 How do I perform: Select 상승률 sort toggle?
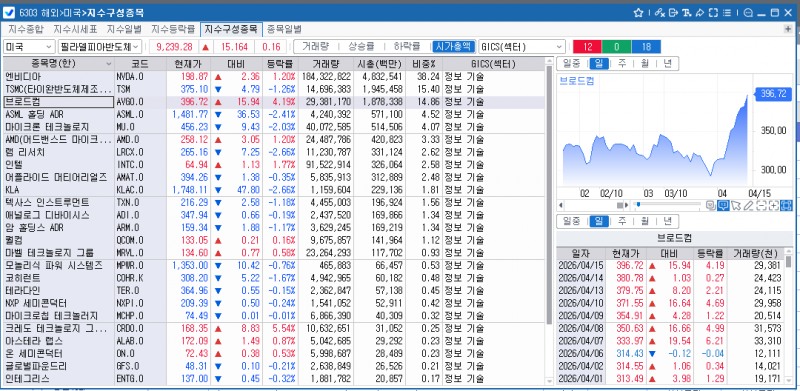click(x=361, y=46)
